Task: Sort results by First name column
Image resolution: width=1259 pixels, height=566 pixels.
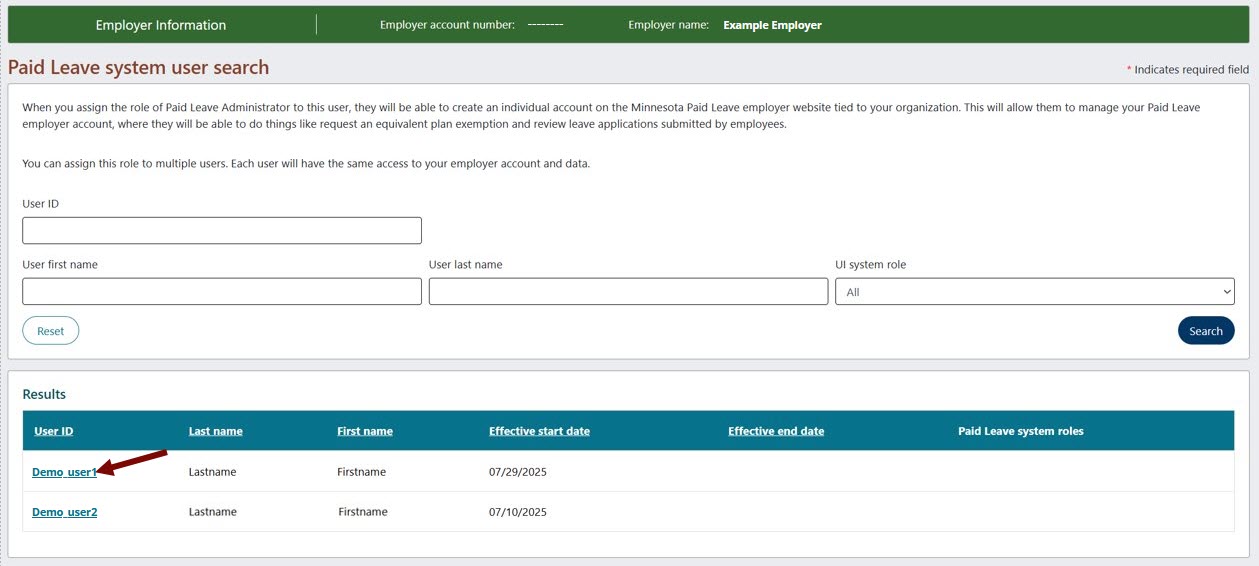Action: 365,431
